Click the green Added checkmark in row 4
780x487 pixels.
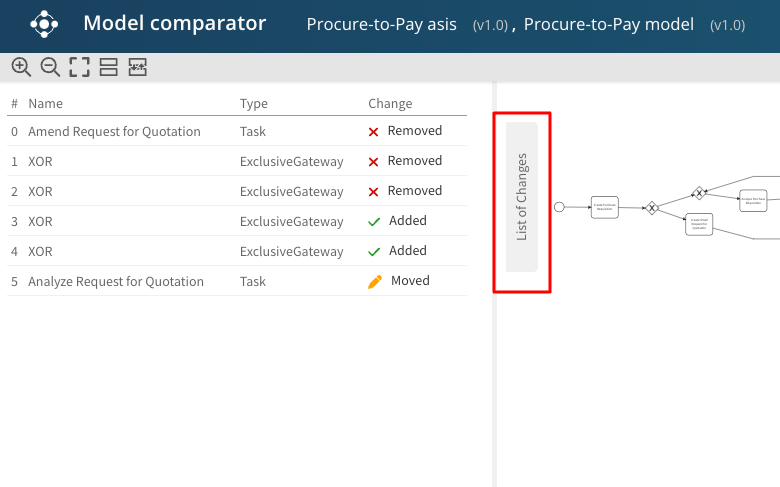[x=374, y=252]
